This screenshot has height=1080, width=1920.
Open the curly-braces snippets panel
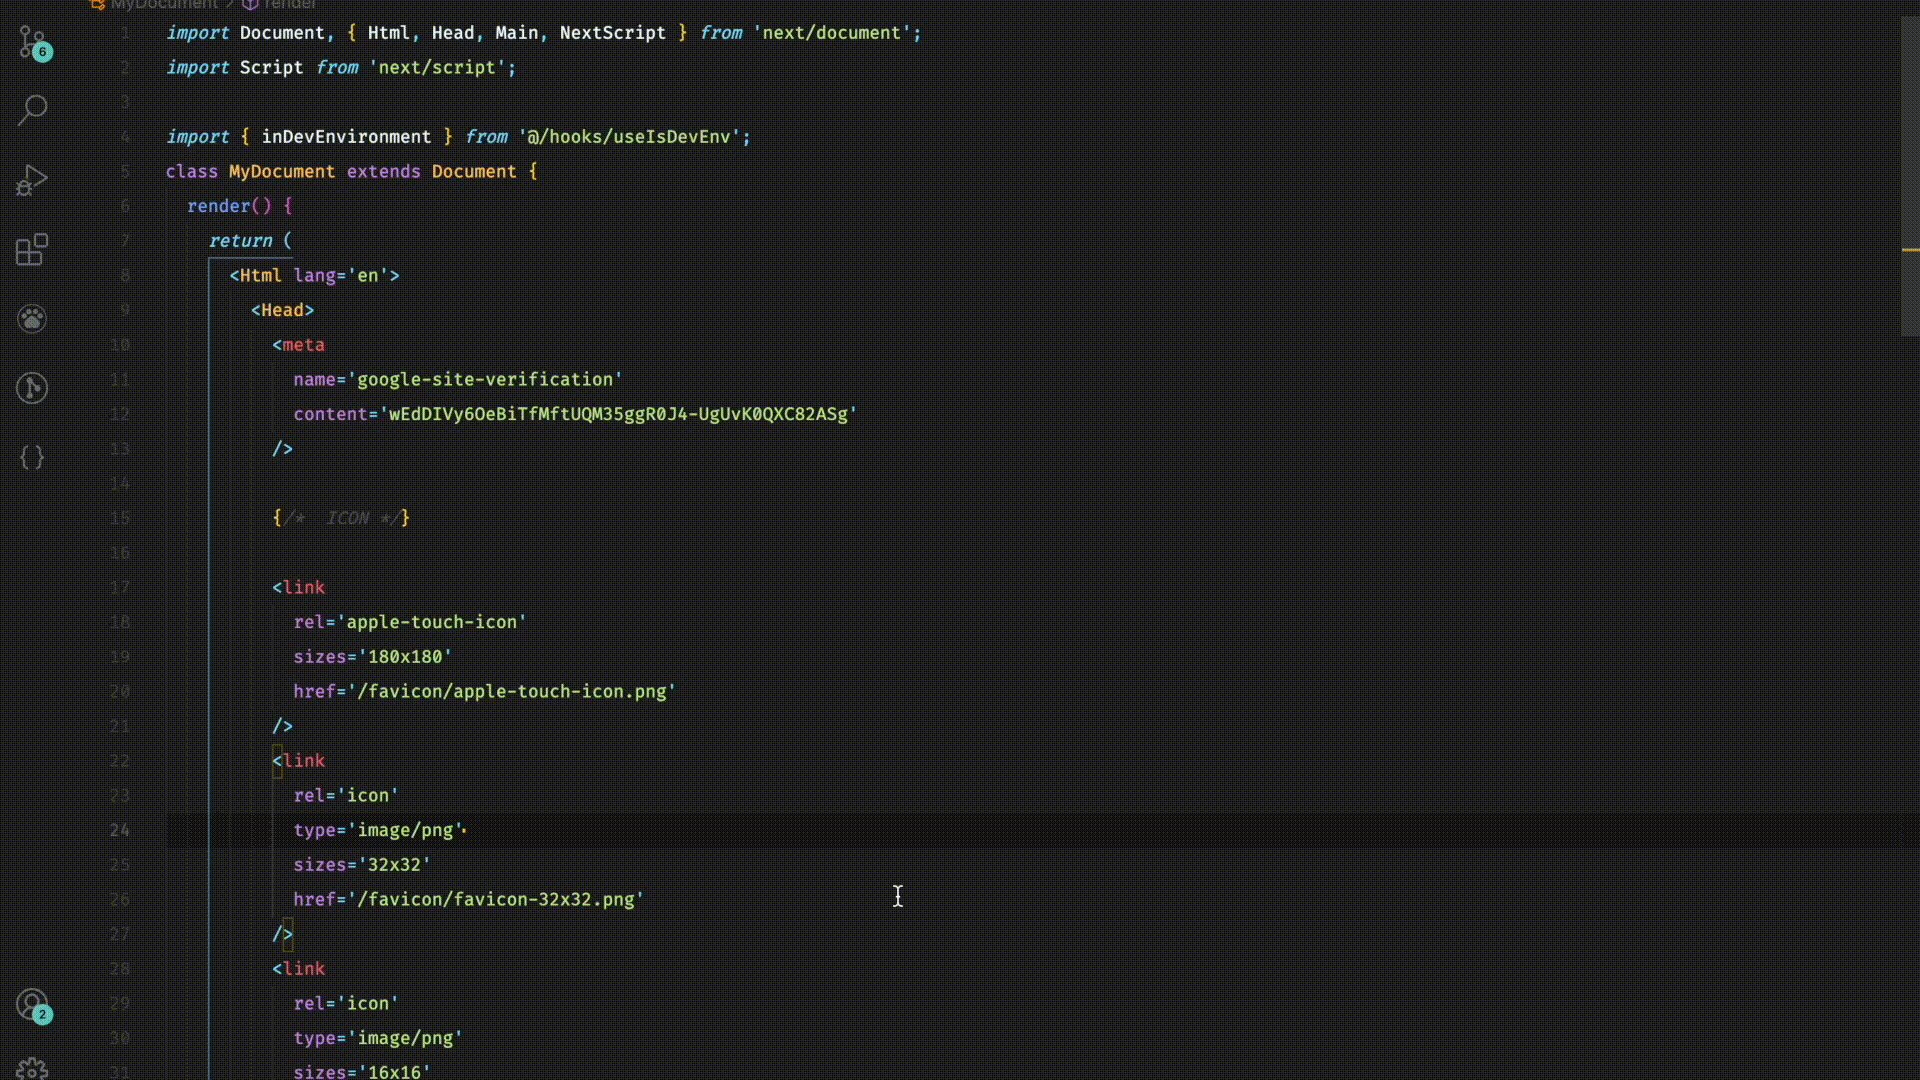click(x=32, y=457)
